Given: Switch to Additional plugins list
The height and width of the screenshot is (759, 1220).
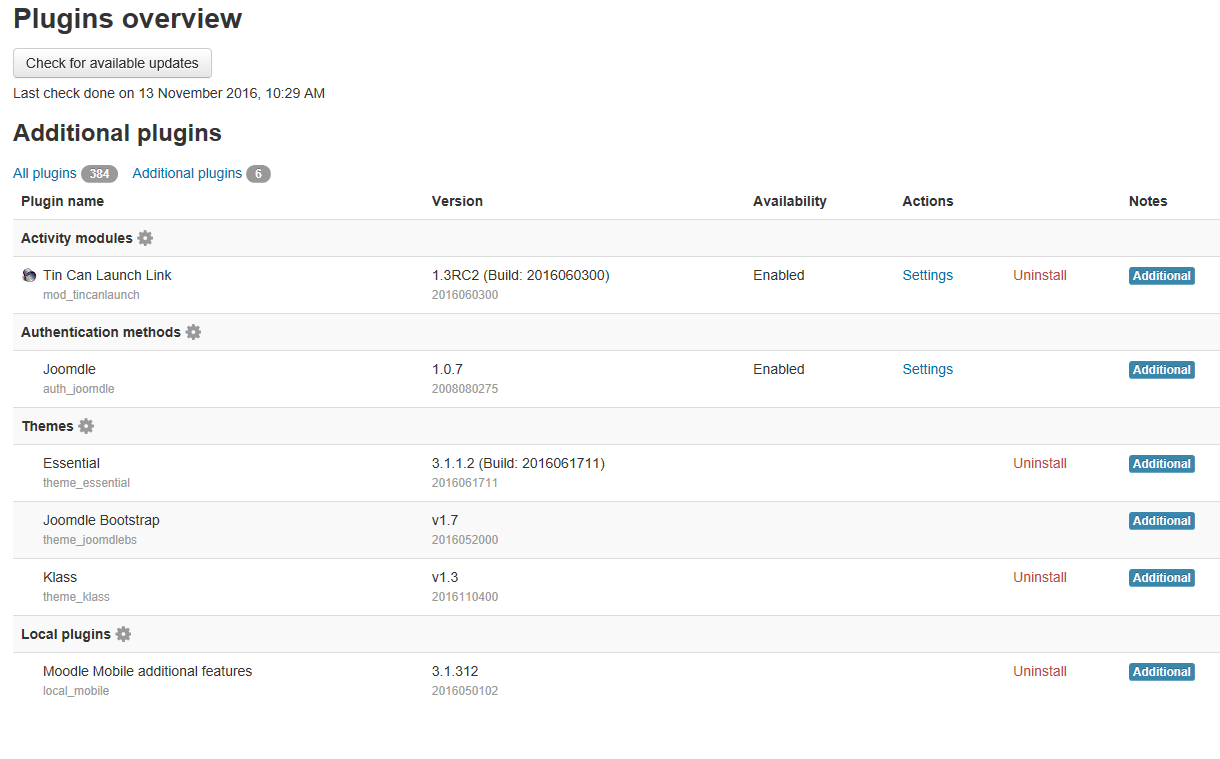Looking at the screenshot, I should (187, 174).
